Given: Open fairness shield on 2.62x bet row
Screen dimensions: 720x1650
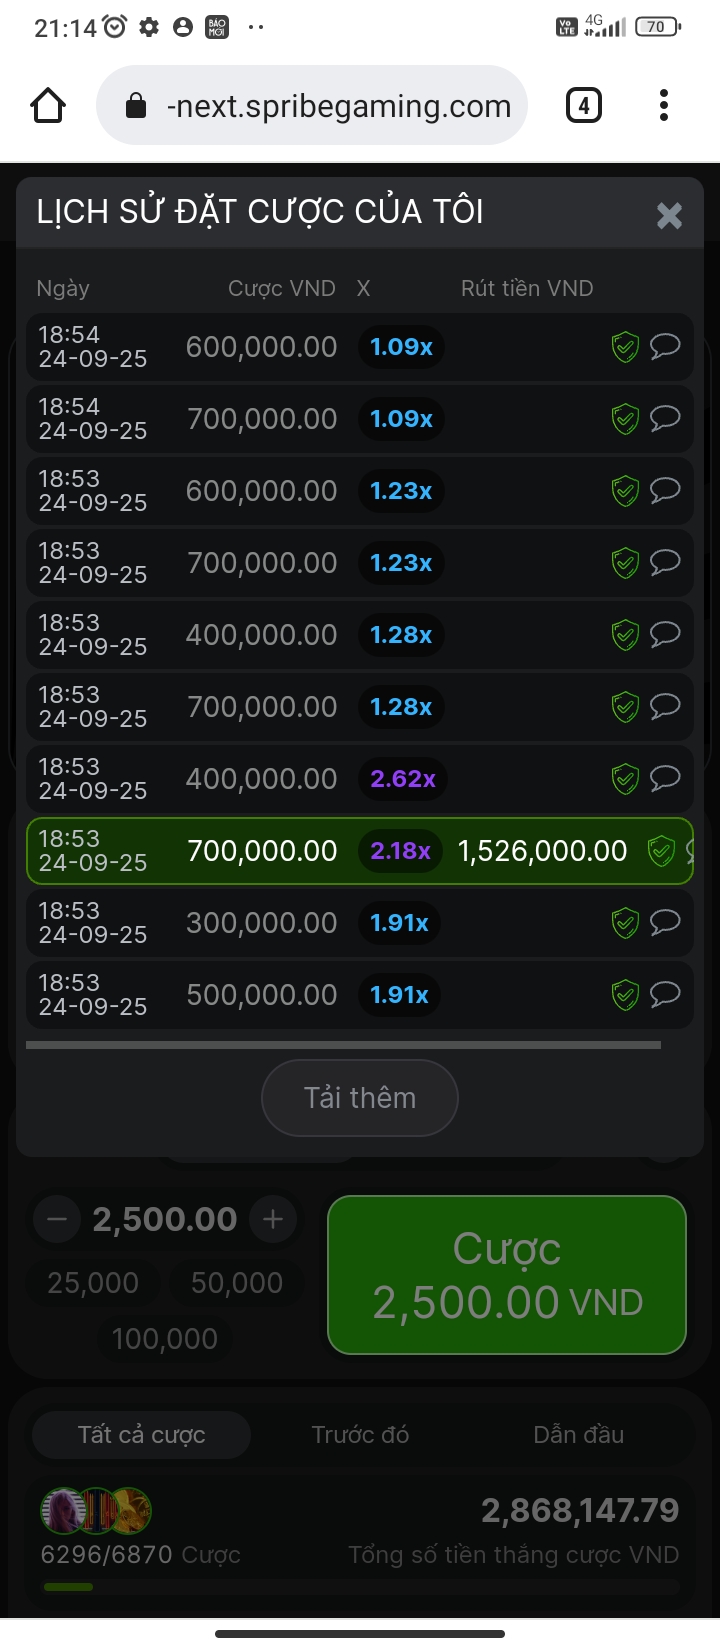Looking at the screenshot, I should (x=625, y=779).
